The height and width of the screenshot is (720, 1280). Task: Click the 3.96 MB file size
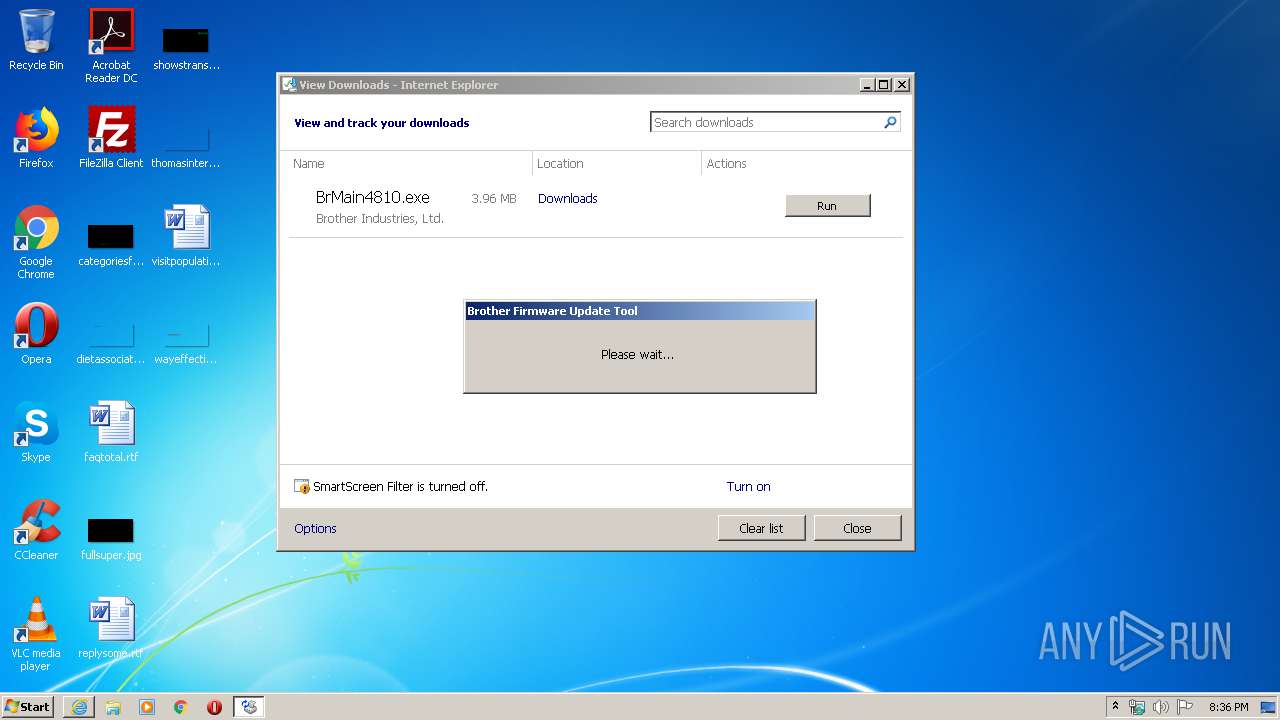(x=494, y=199)
